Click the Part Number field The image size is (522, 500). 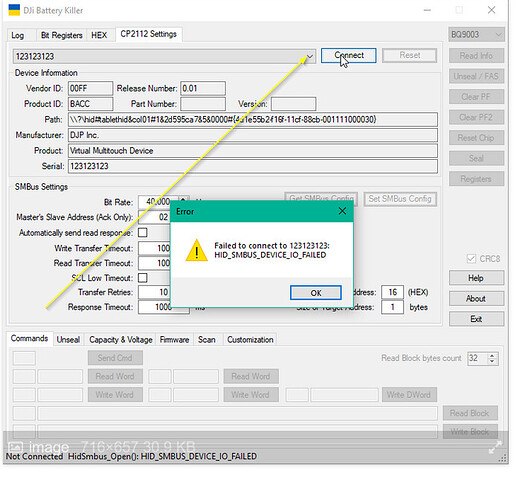click(203, 104)
